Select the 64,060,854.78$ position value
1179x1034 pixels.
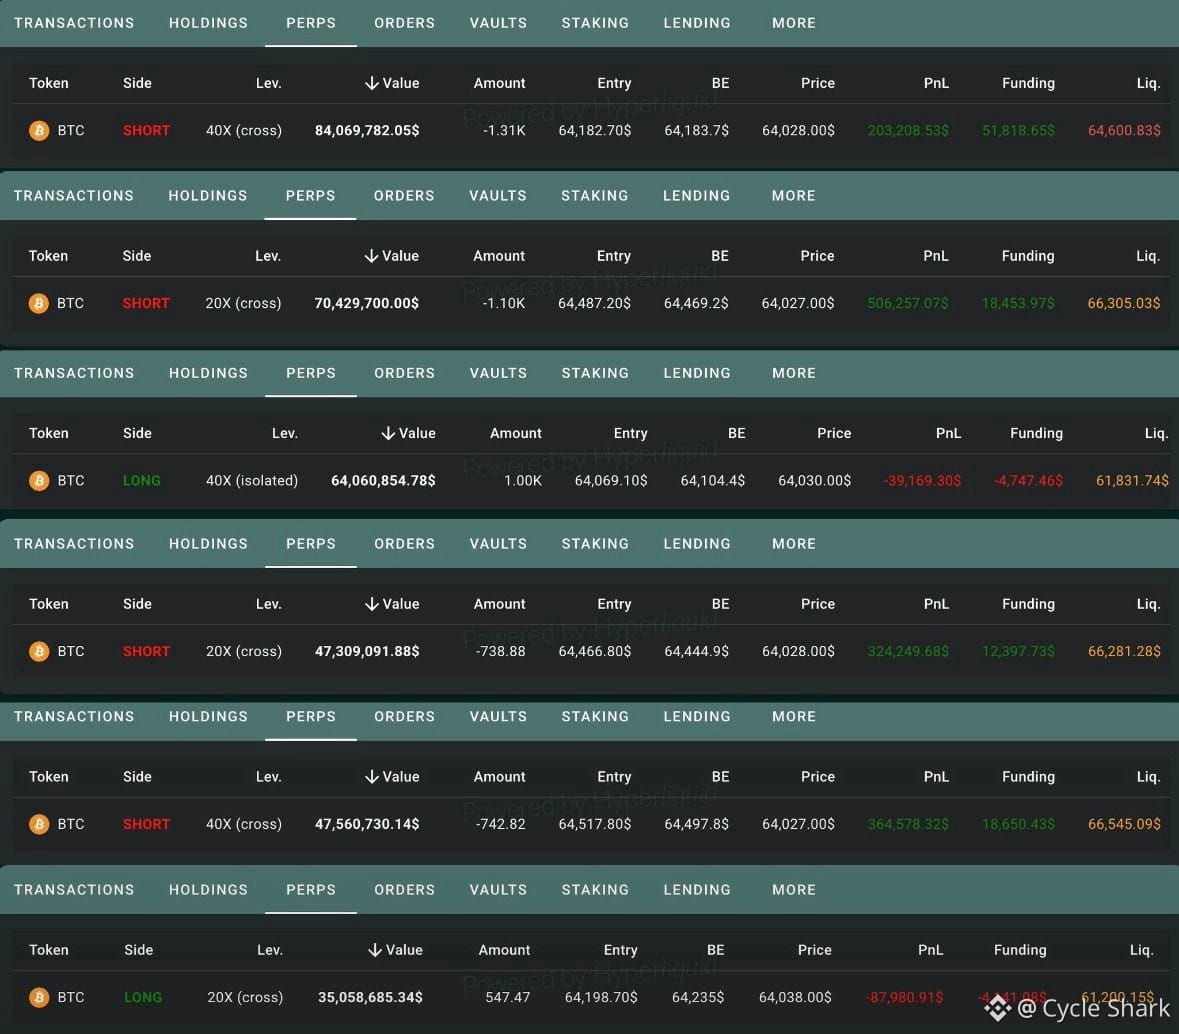[383, 481]
